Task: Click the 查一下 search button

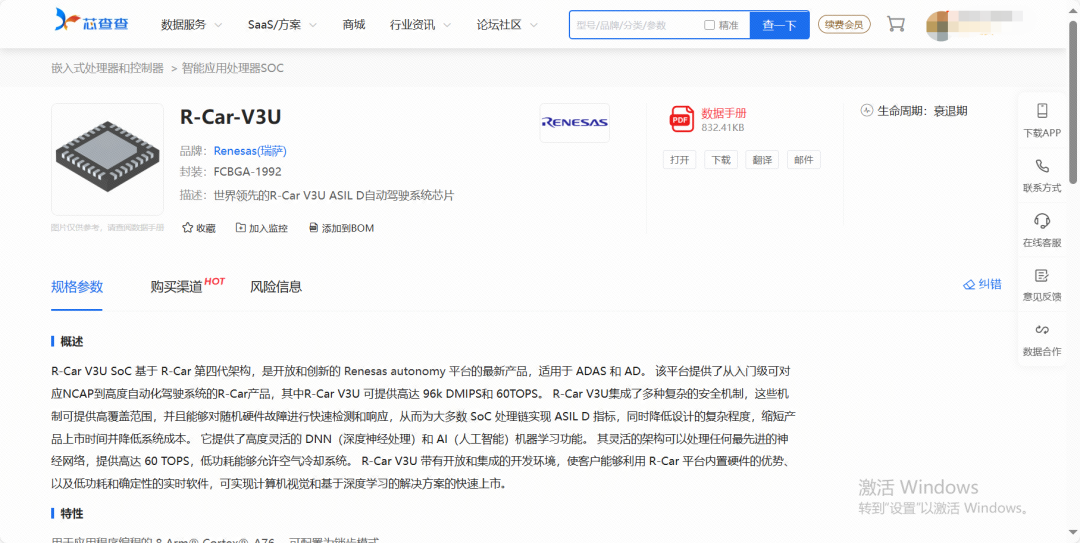Action: coord(780,25)
